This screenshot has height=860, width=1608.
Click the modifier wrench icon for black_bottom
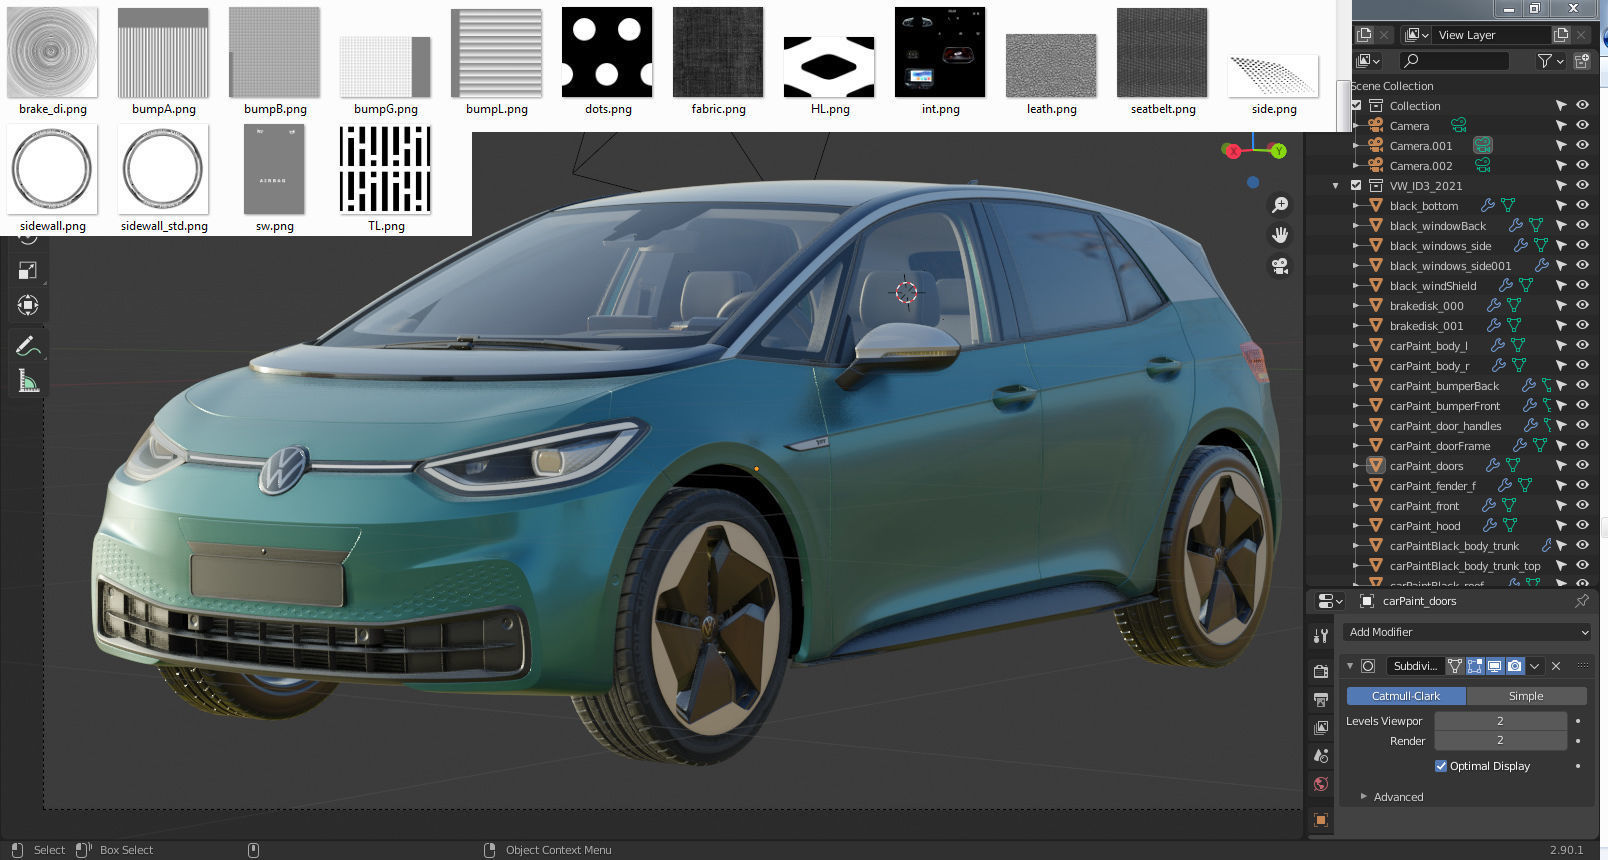pos(1488,206)
